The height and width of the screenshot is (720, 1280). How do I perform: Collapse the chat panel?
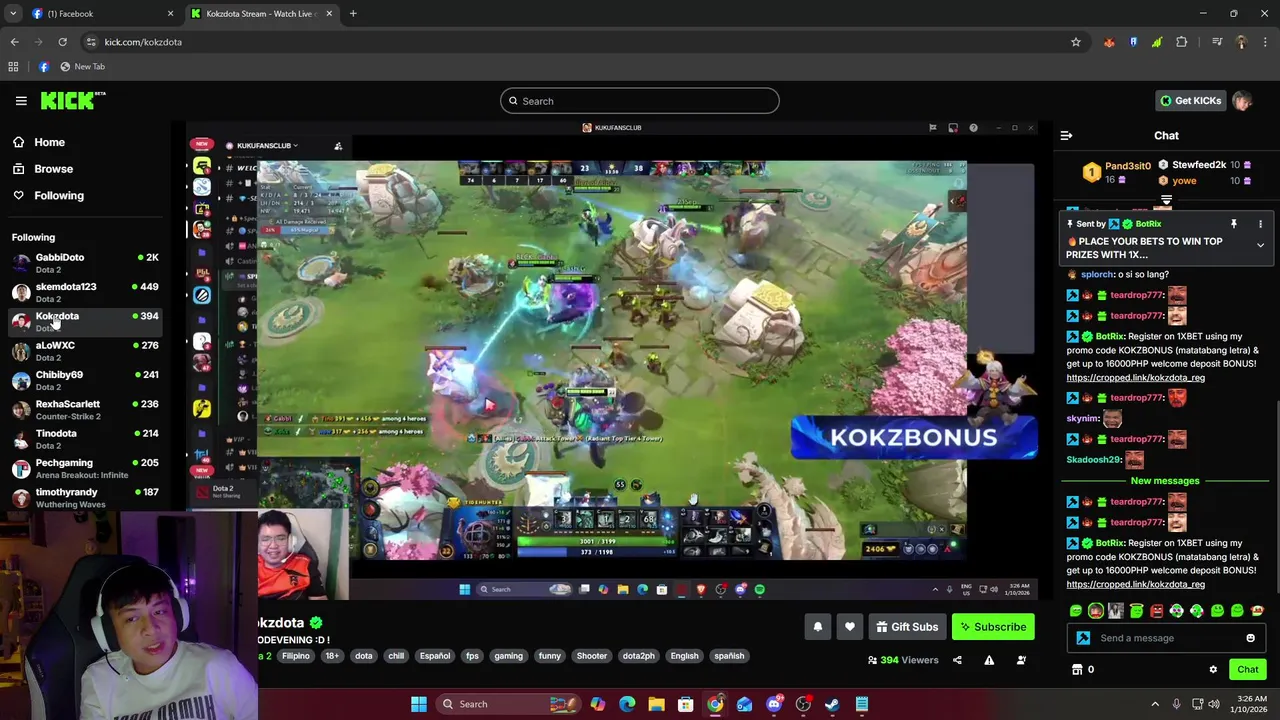[1066, 136]
